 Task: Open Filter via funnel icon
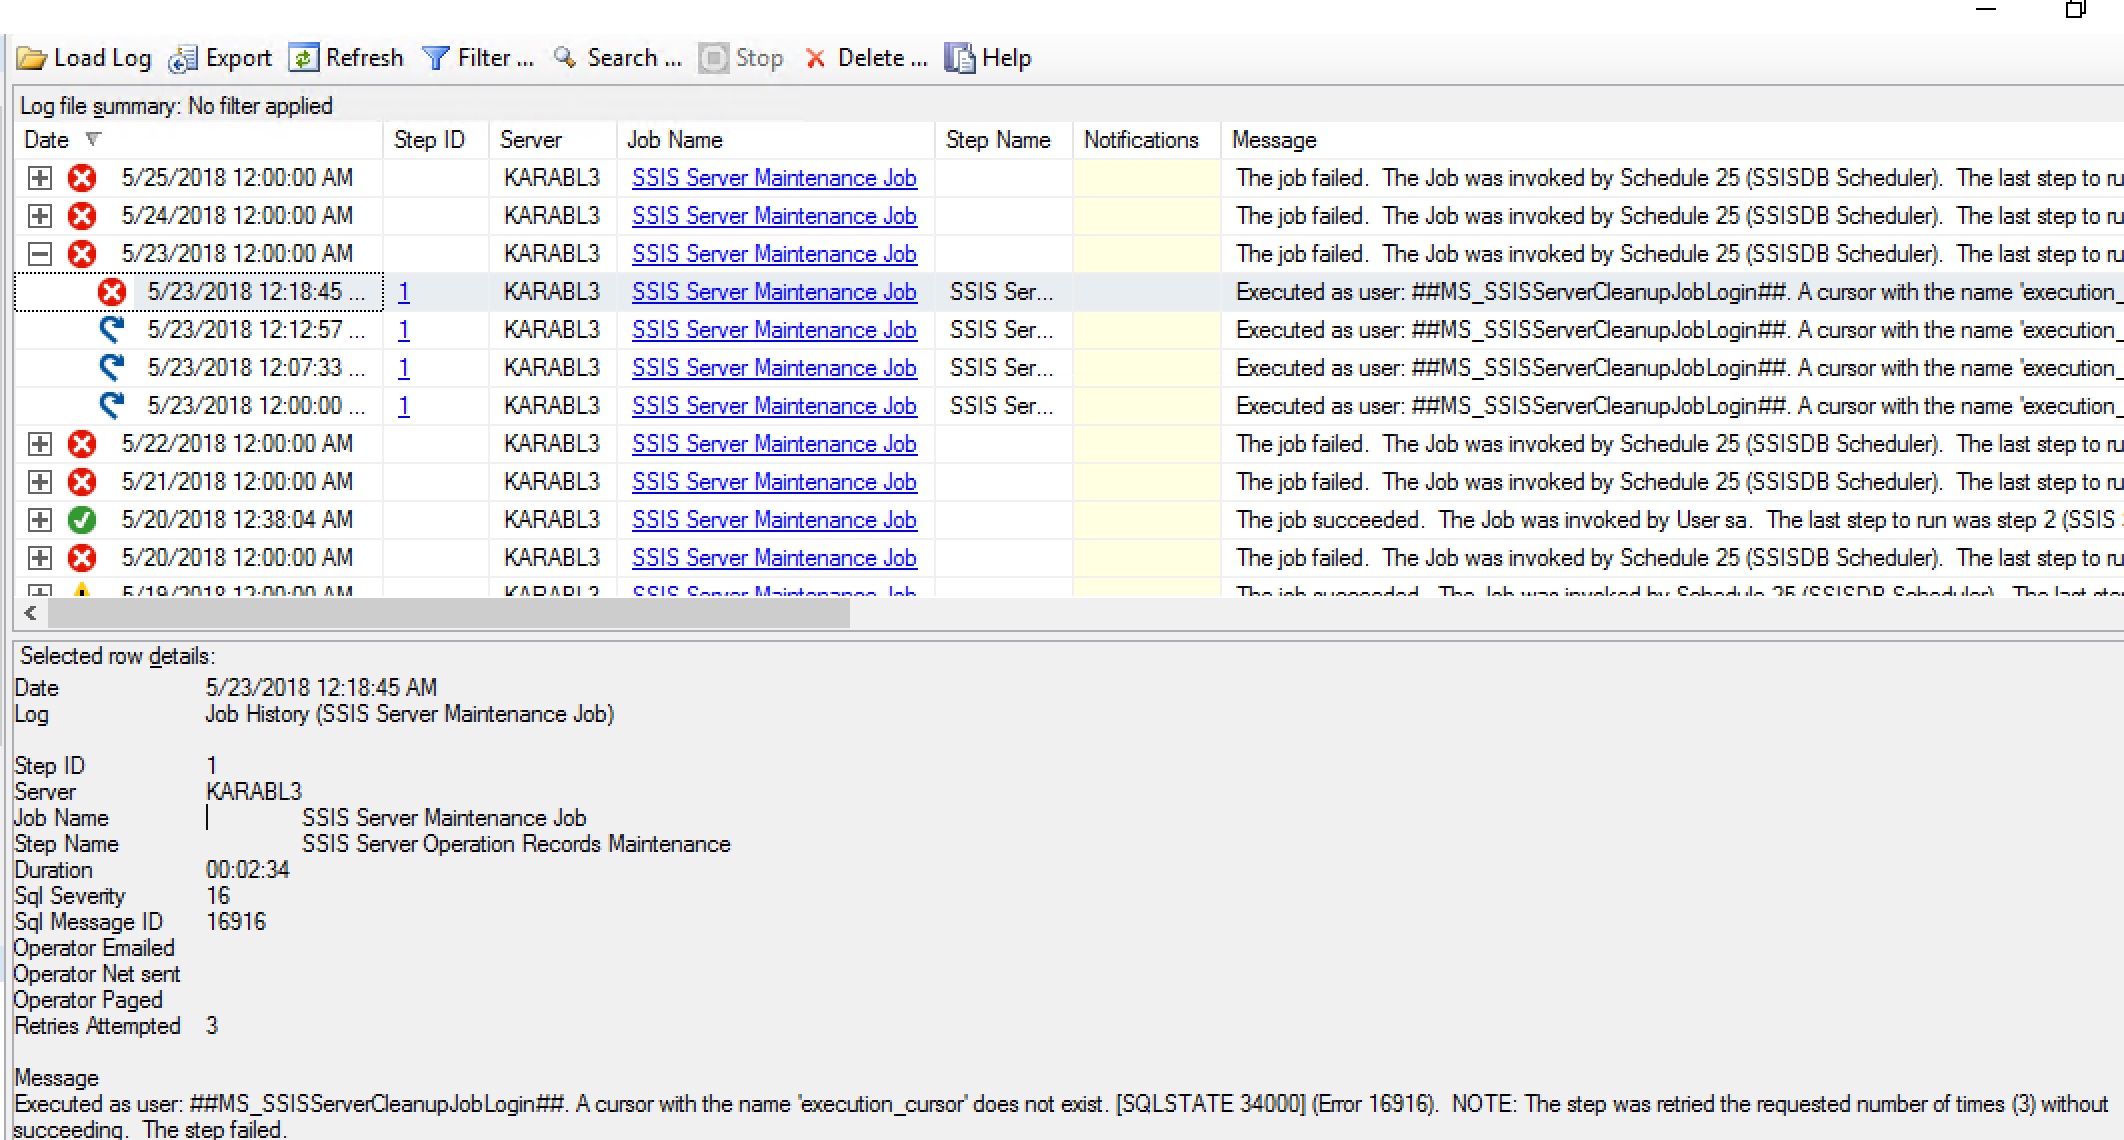pos(435,58)
